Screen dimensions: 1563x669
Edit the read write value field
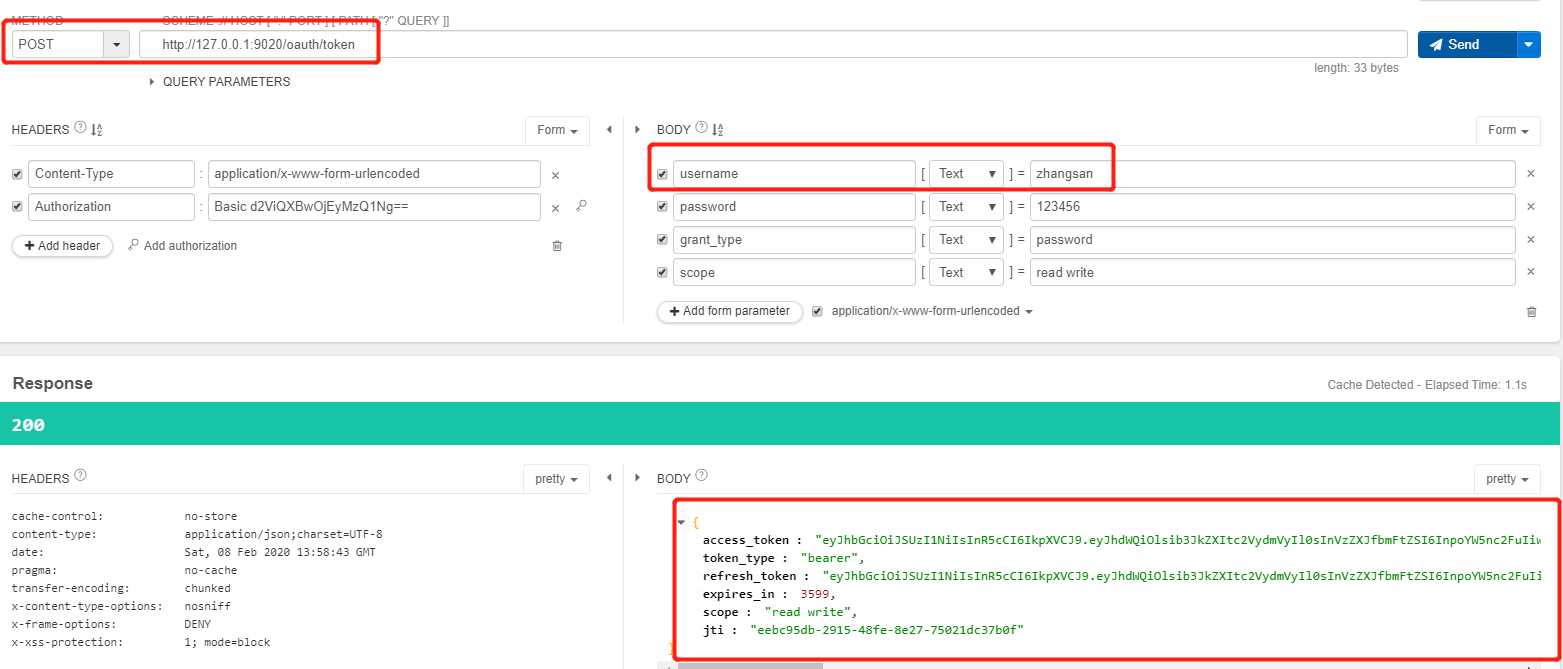click(1273, 273)
